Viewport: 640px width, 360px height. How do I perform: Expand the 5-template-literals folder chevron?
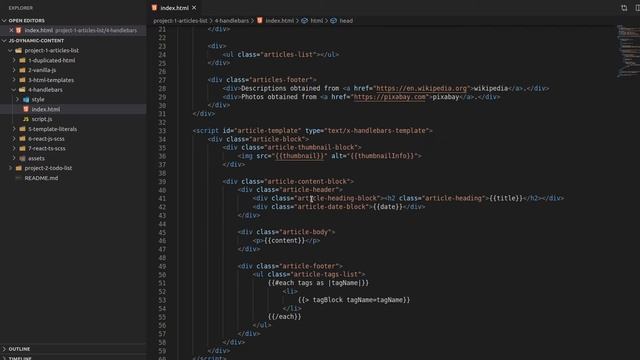(x=14, y=129)
